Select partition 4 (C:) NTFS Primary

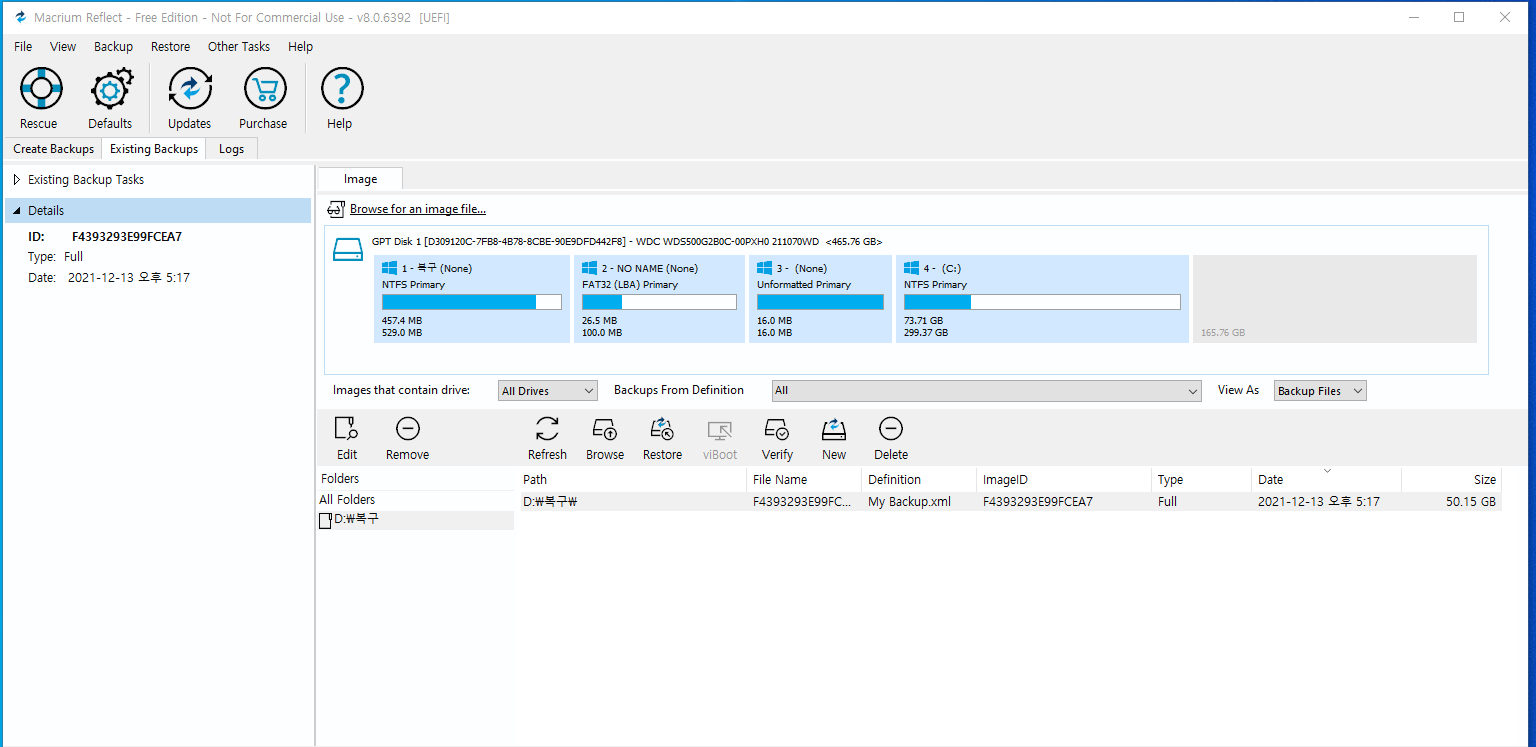(x=1042, y=299)
